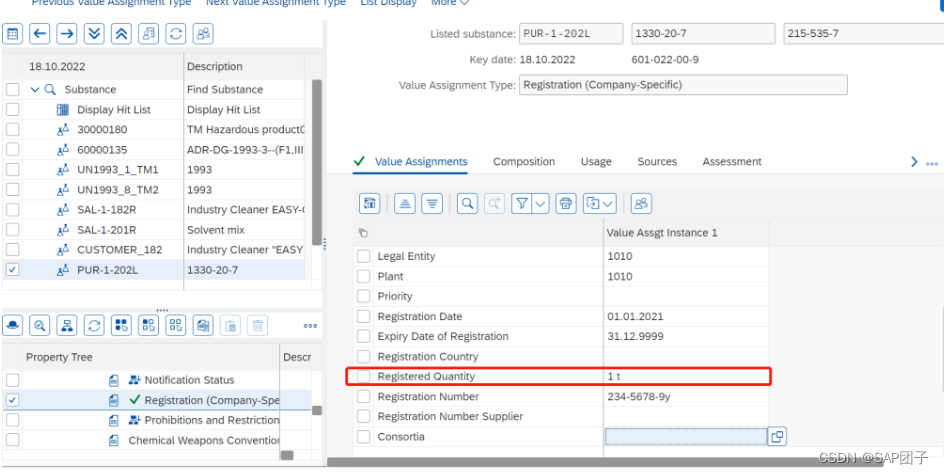Expand all nodes with double-down chevron icon

pyautogui.click(x=94, y=34)
